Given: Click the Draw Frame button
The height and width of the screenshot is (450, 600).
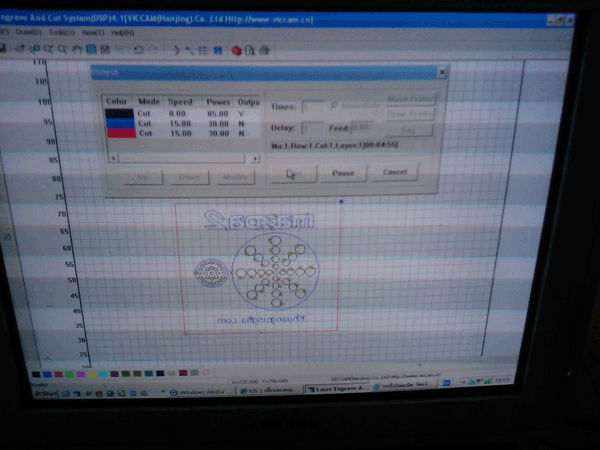Looking at the screenshot, I should tap(409, 114).
